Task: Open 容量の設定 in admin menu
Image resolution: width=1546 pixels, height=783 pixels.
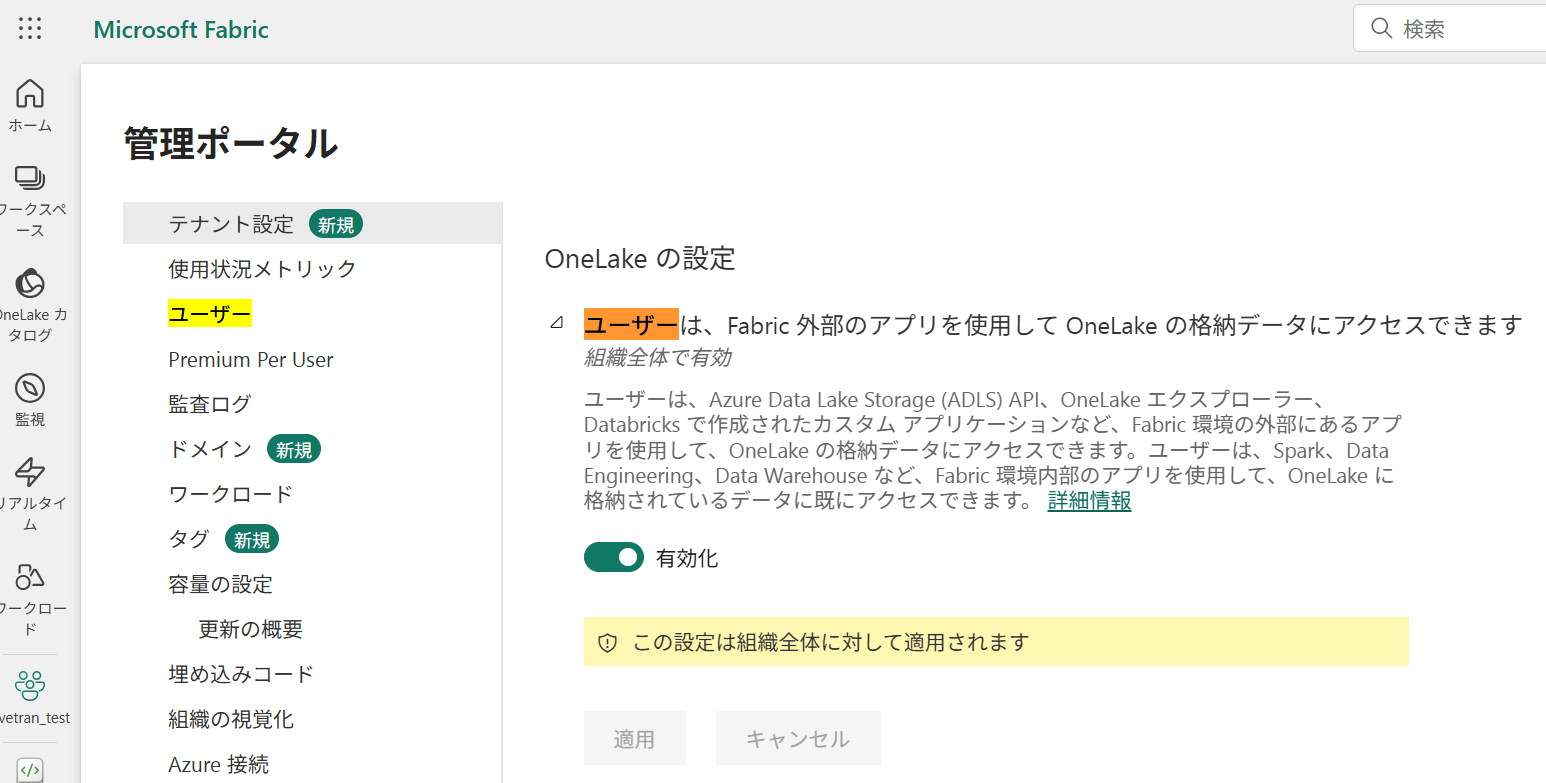Action: (x=220, y=584)
